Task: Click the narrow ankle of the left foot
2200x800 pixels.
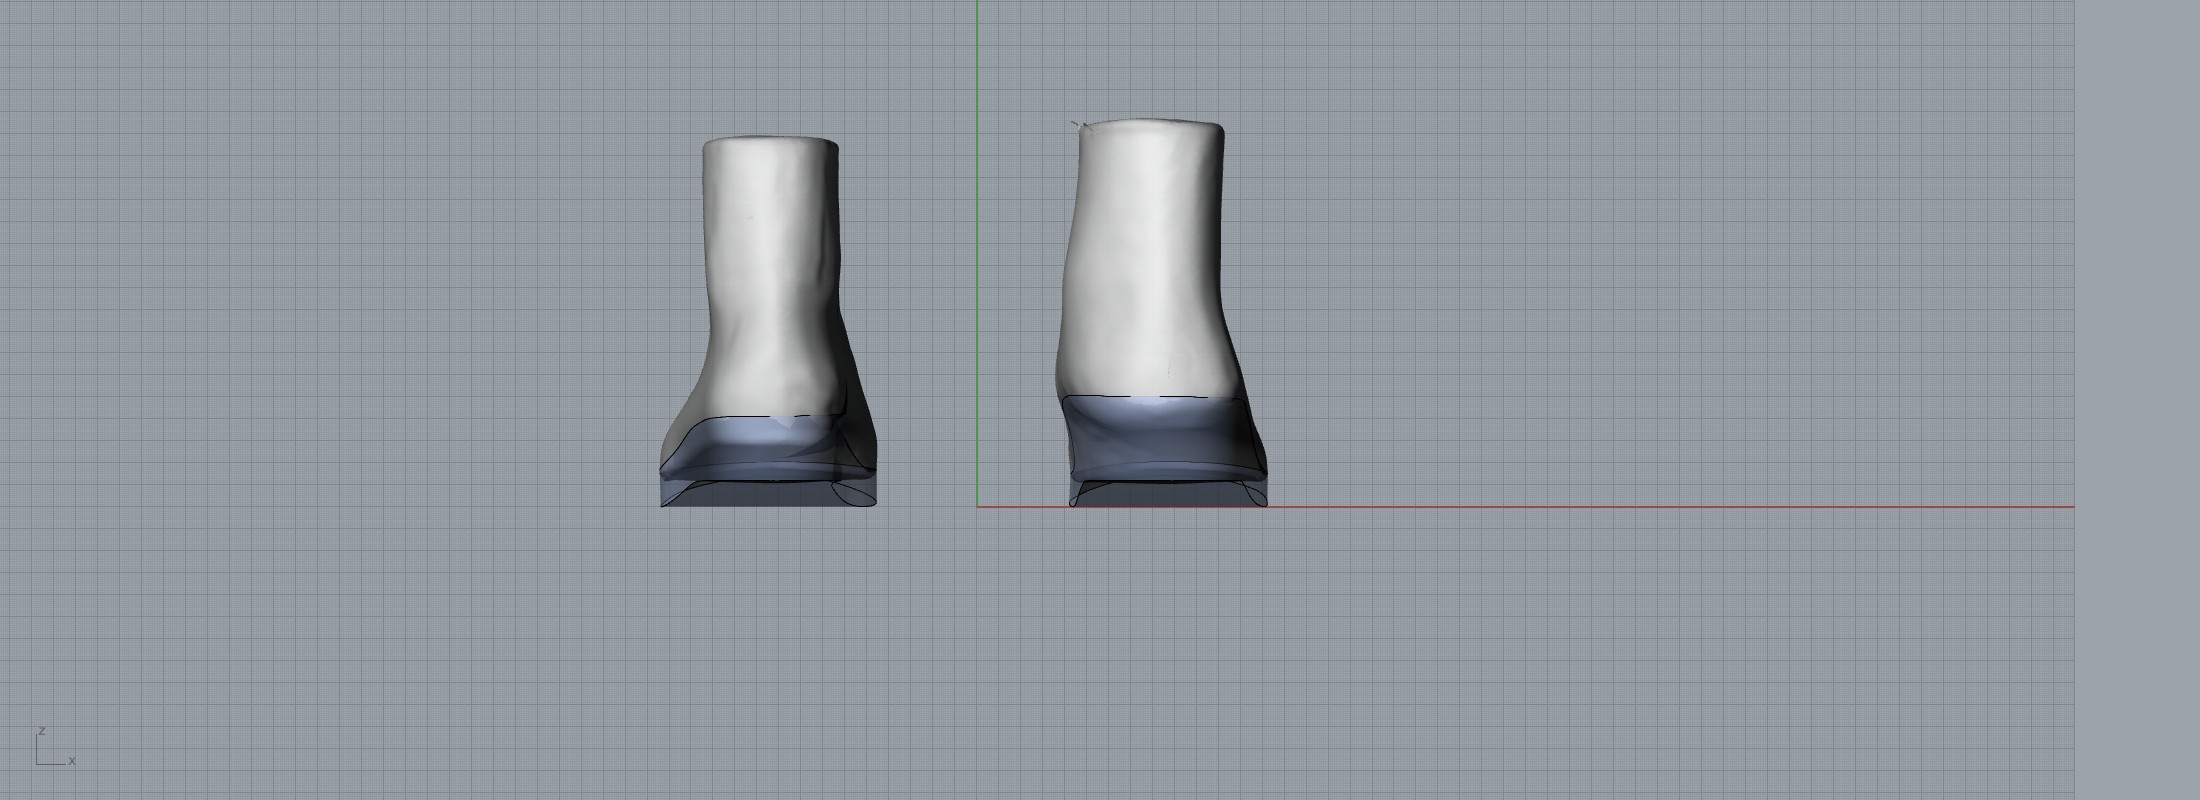Action: [x=775, y=330]
